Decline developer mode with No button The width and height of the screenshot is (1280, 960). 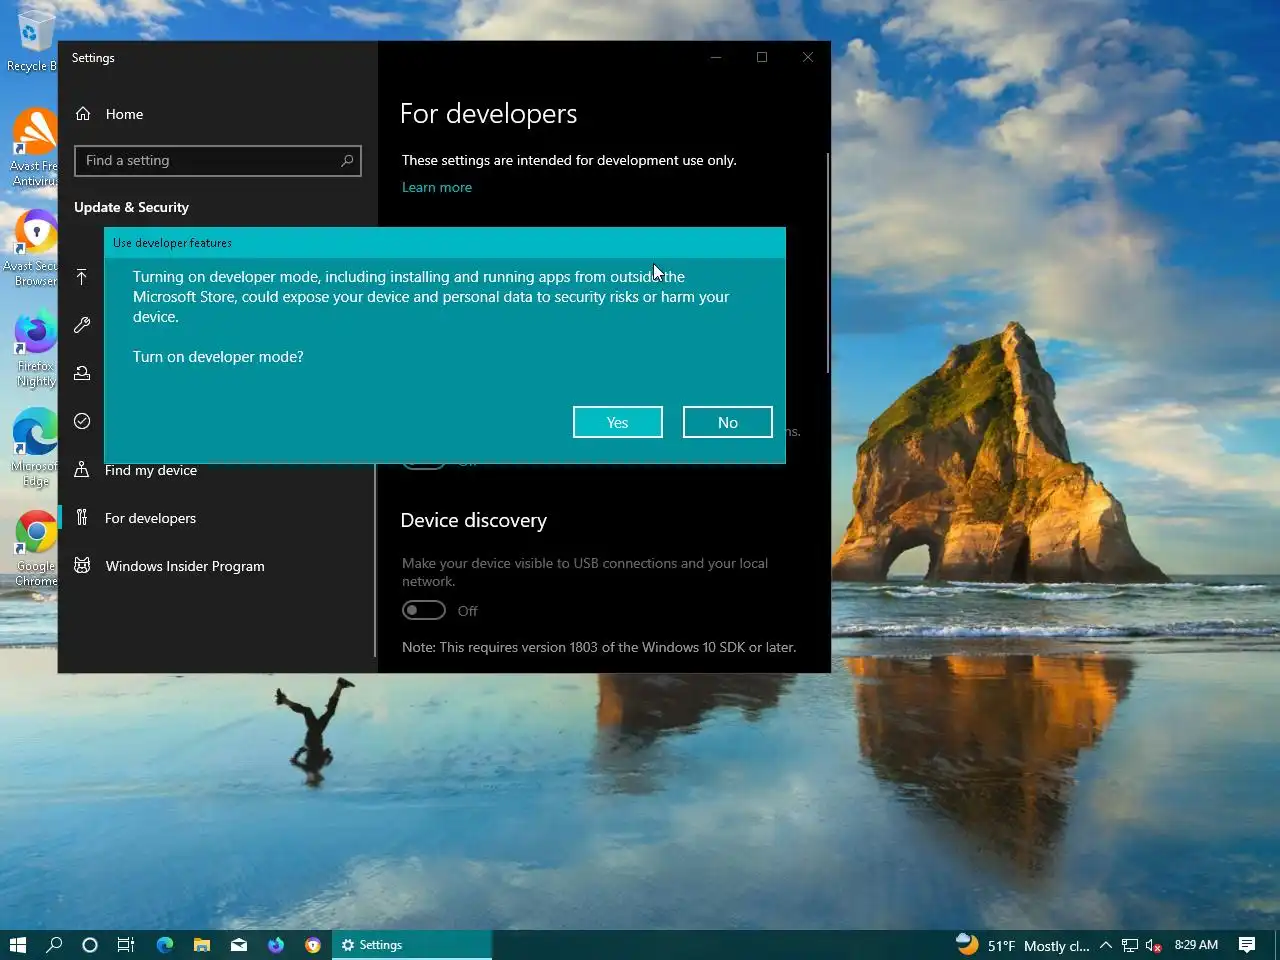click(728, 422)
